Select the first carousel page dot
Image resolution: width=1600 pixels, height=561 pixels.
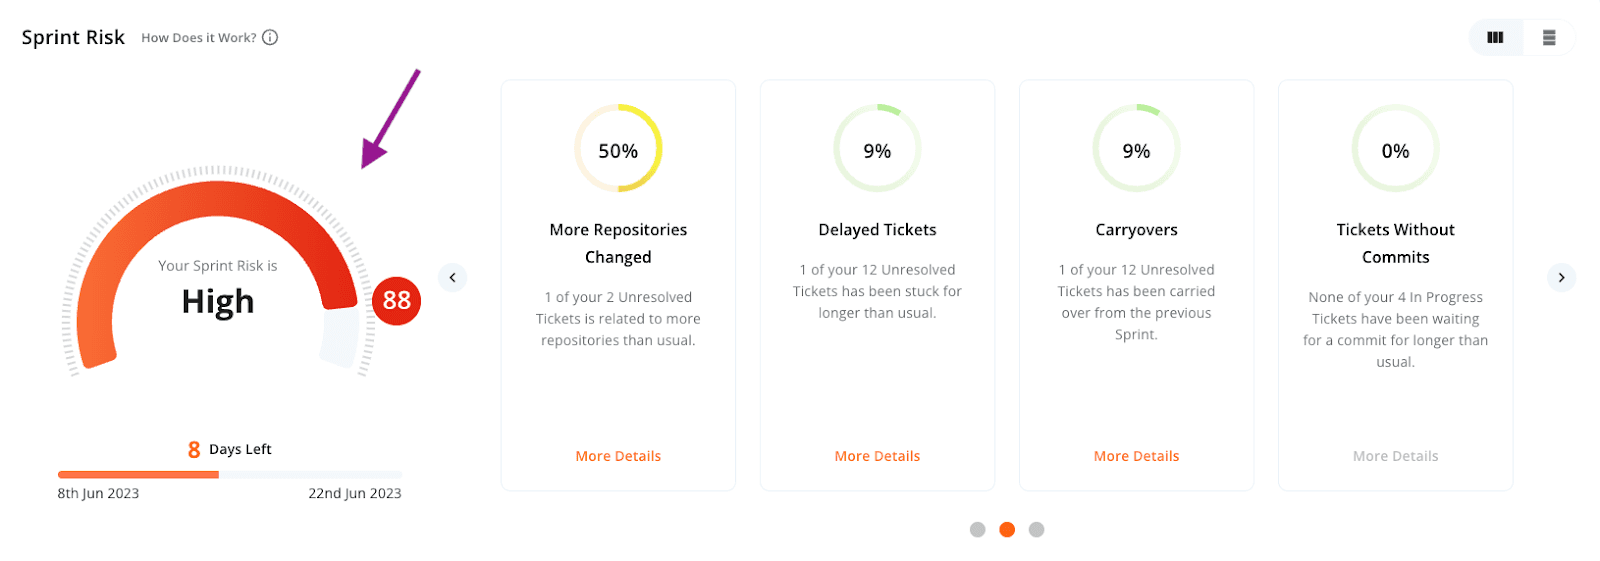point(977,530)
